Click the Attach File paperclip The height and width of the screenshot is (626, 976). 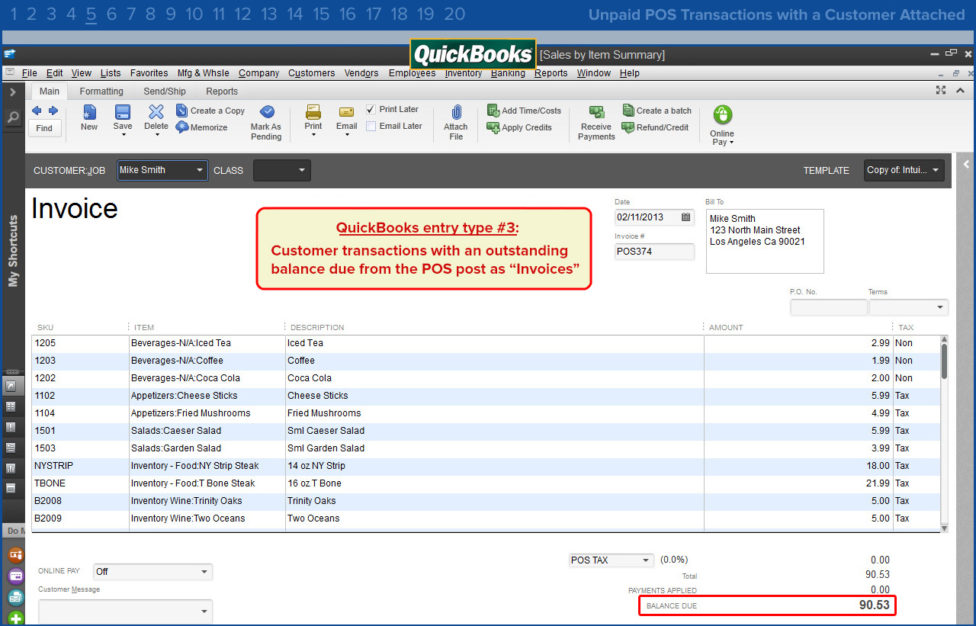pyautogui.click(x=456, y=112)
